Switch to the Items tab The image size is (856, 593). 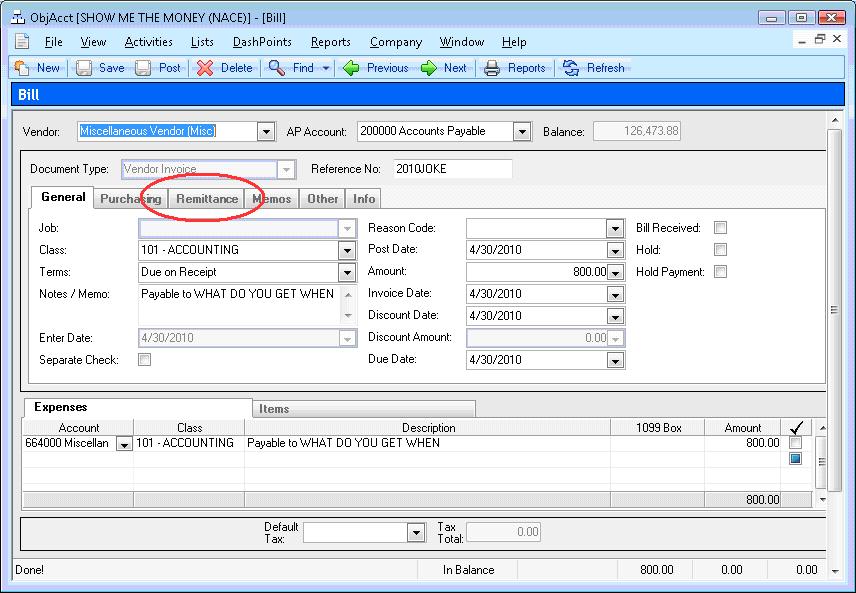[274, 408]
